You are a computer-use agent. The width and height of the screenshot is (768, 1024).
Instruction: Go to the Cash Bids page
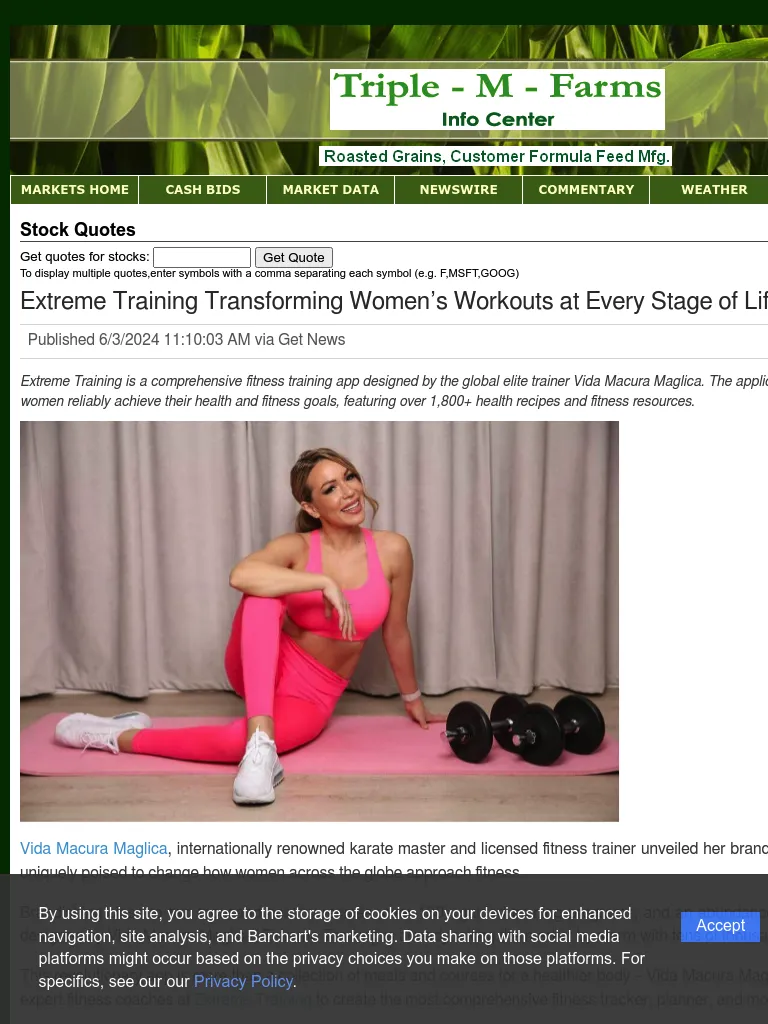[202, 189]
